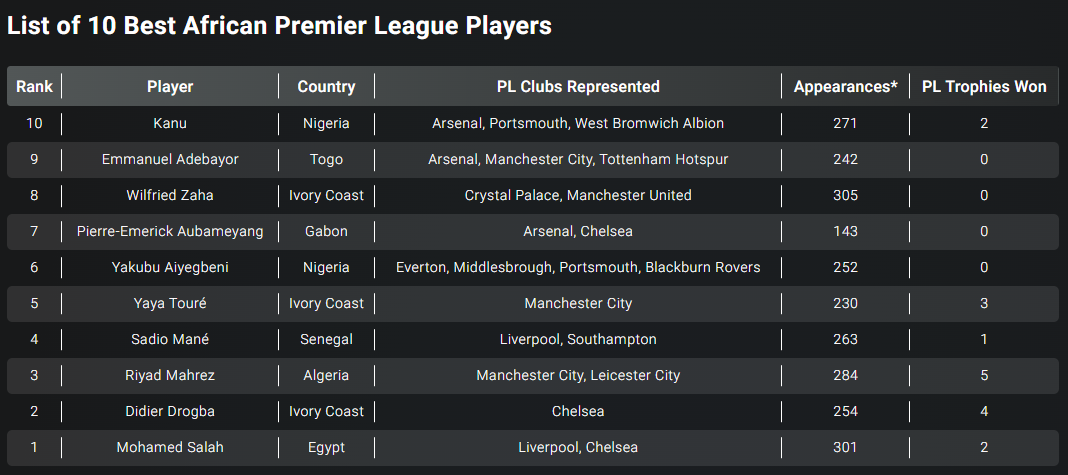The width and height of the screenshot is (1068, 475).
Task: Click Kanu in the Player column
Action: pyautogui.click(x=170, y=123)
